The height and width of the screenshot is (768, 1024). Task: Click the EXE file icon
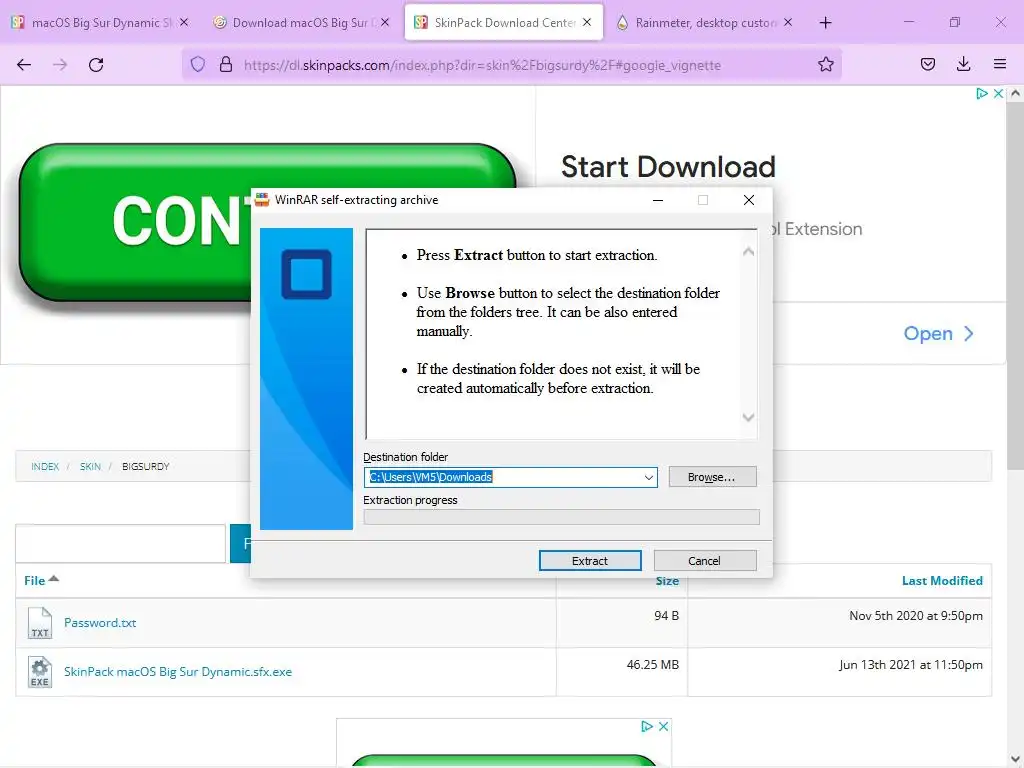point(40,672)
